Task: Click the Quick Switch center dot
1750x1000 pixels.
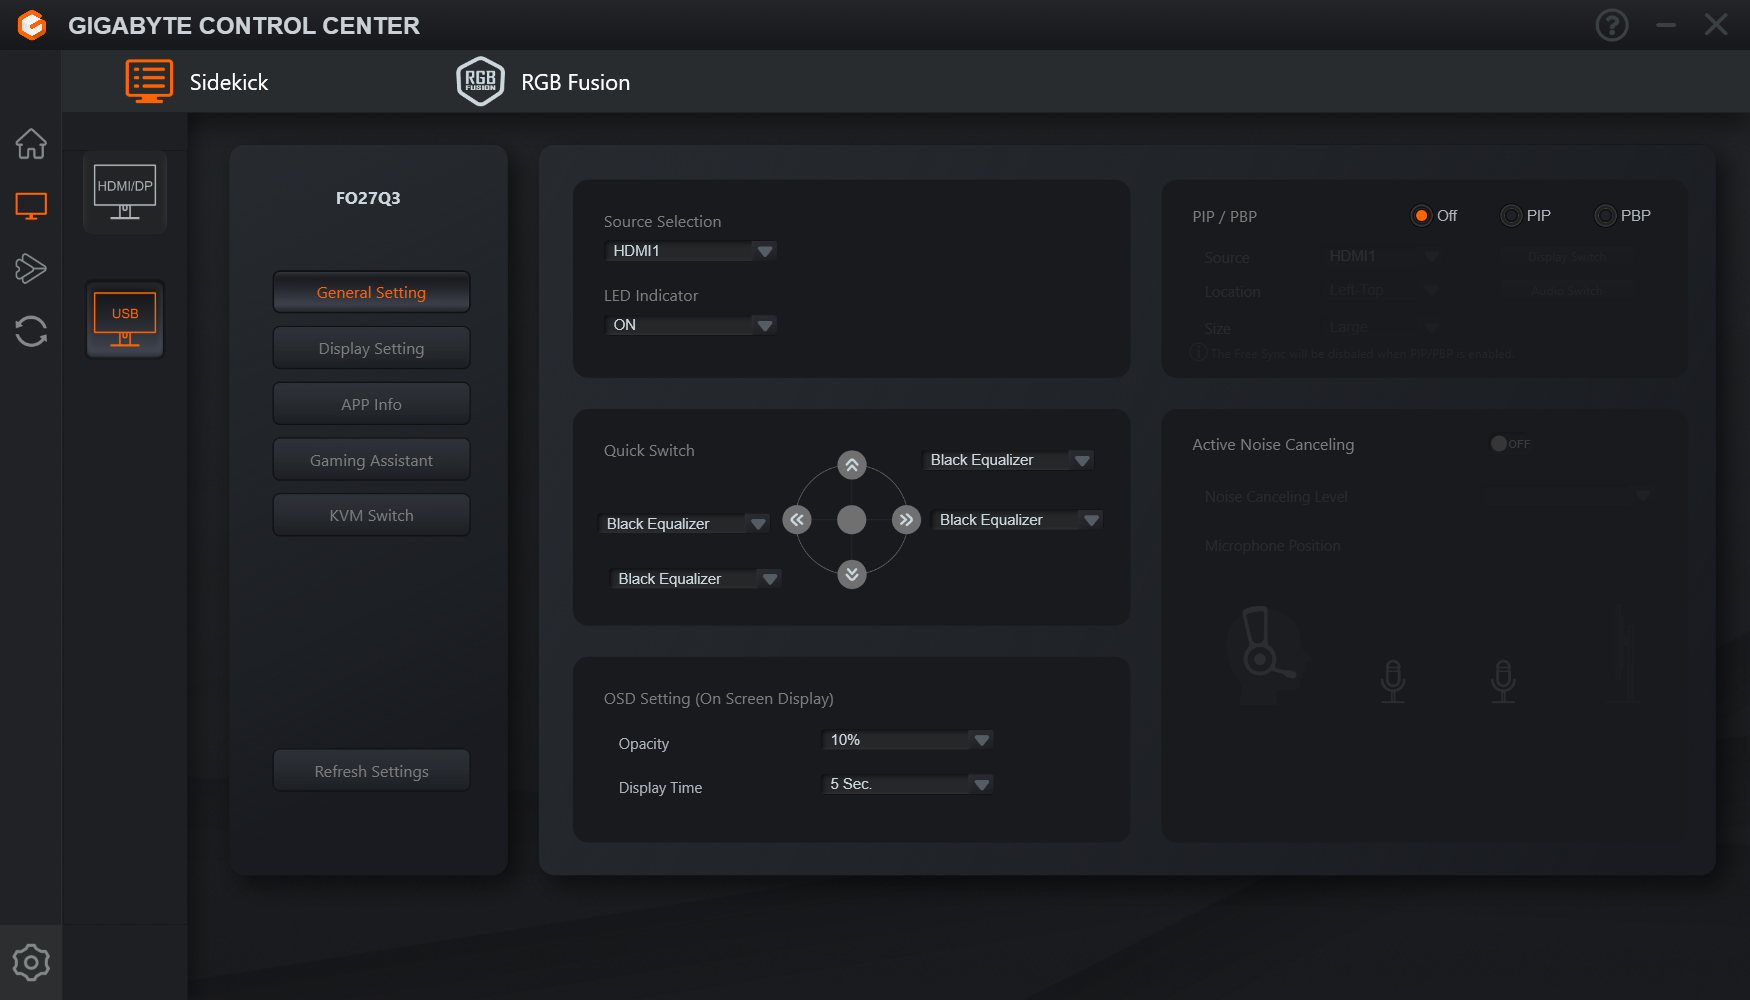Action: [852, 520]
